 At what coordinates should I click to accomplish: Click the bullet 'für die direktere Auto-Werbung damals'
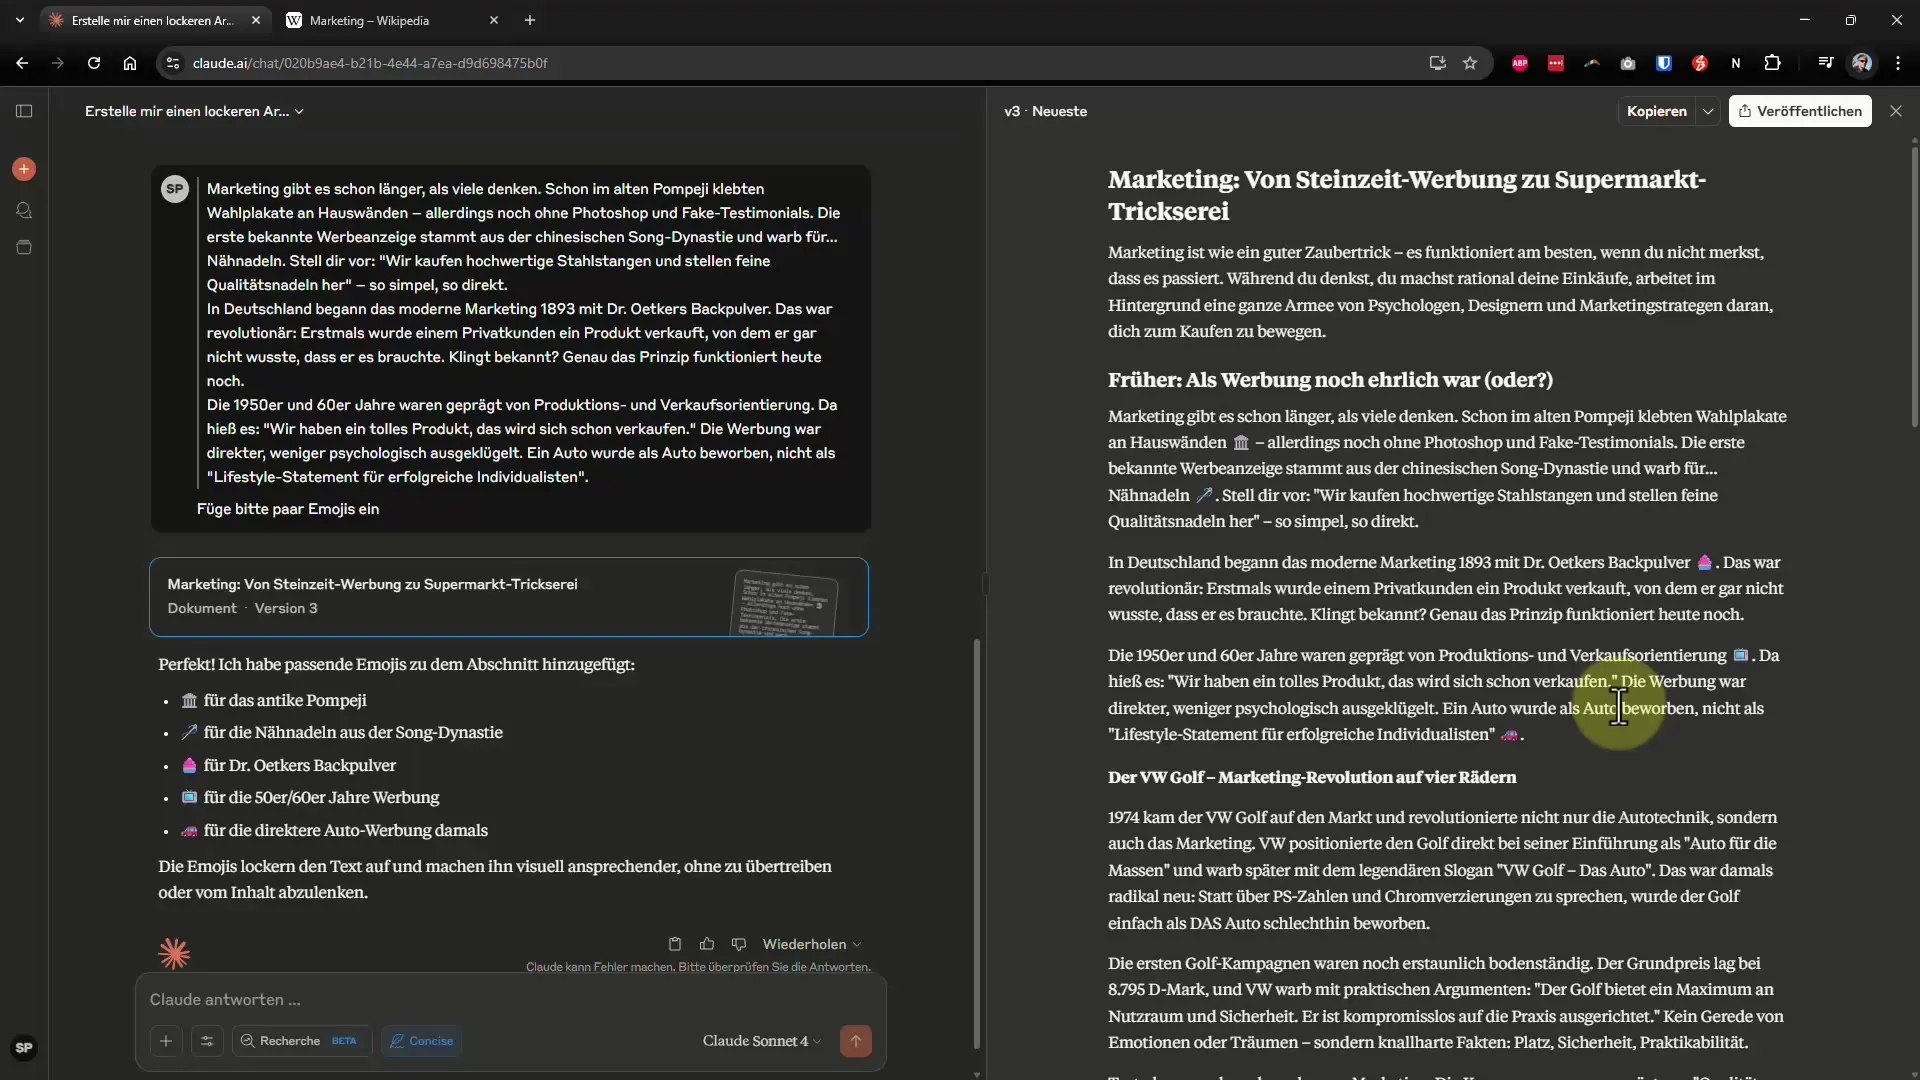[335, 830]
